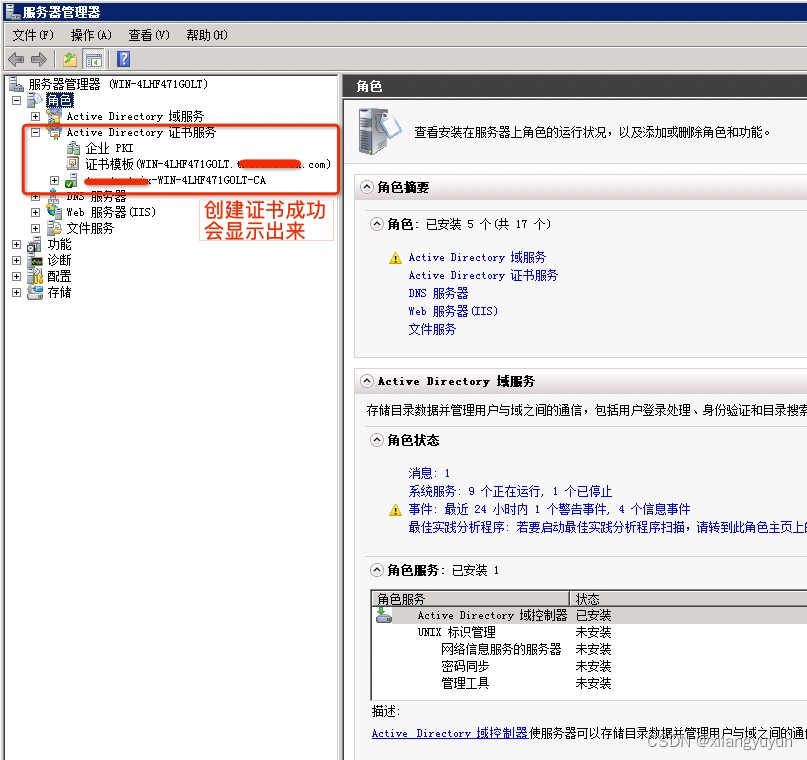Click the 配置 node icon
Screen dimensions: 807x760
click(35, 276)
